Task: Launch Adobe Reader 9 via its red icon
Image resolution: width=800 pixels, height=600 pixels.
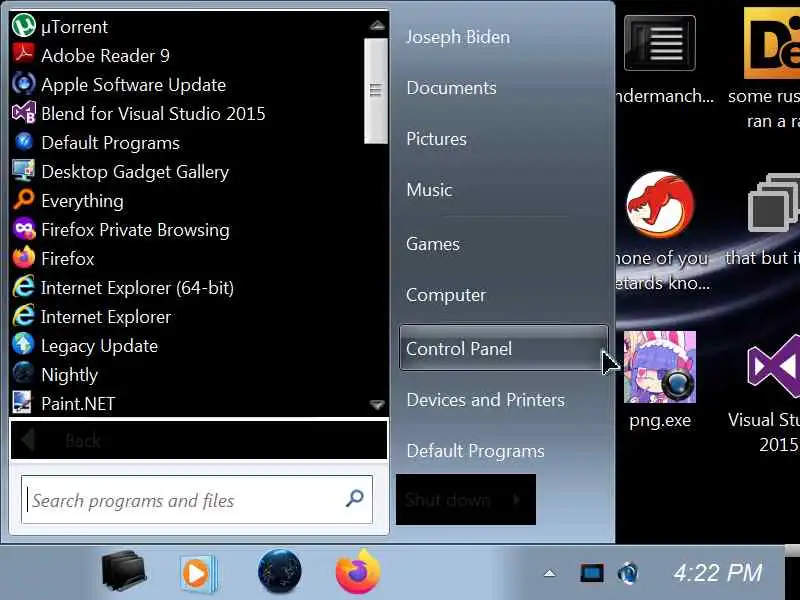Action: (x=23, y=54)
